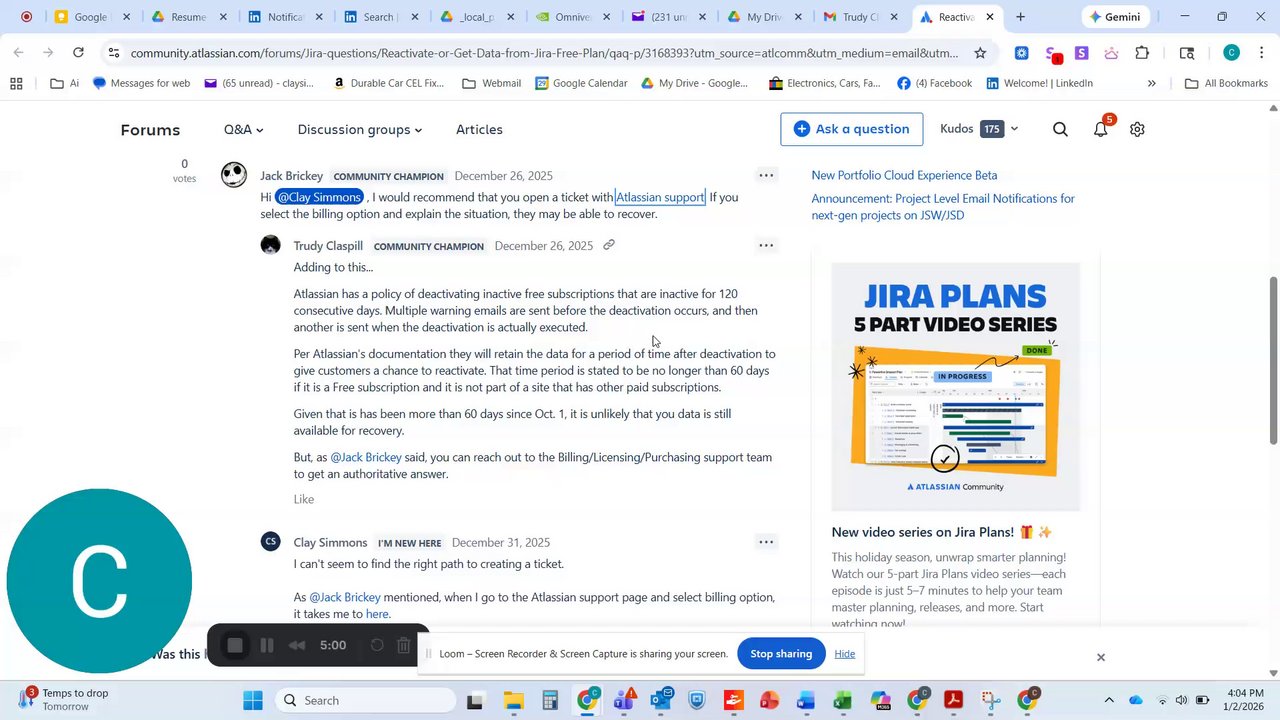Follow the Atlassian support link

click(660, 197)
